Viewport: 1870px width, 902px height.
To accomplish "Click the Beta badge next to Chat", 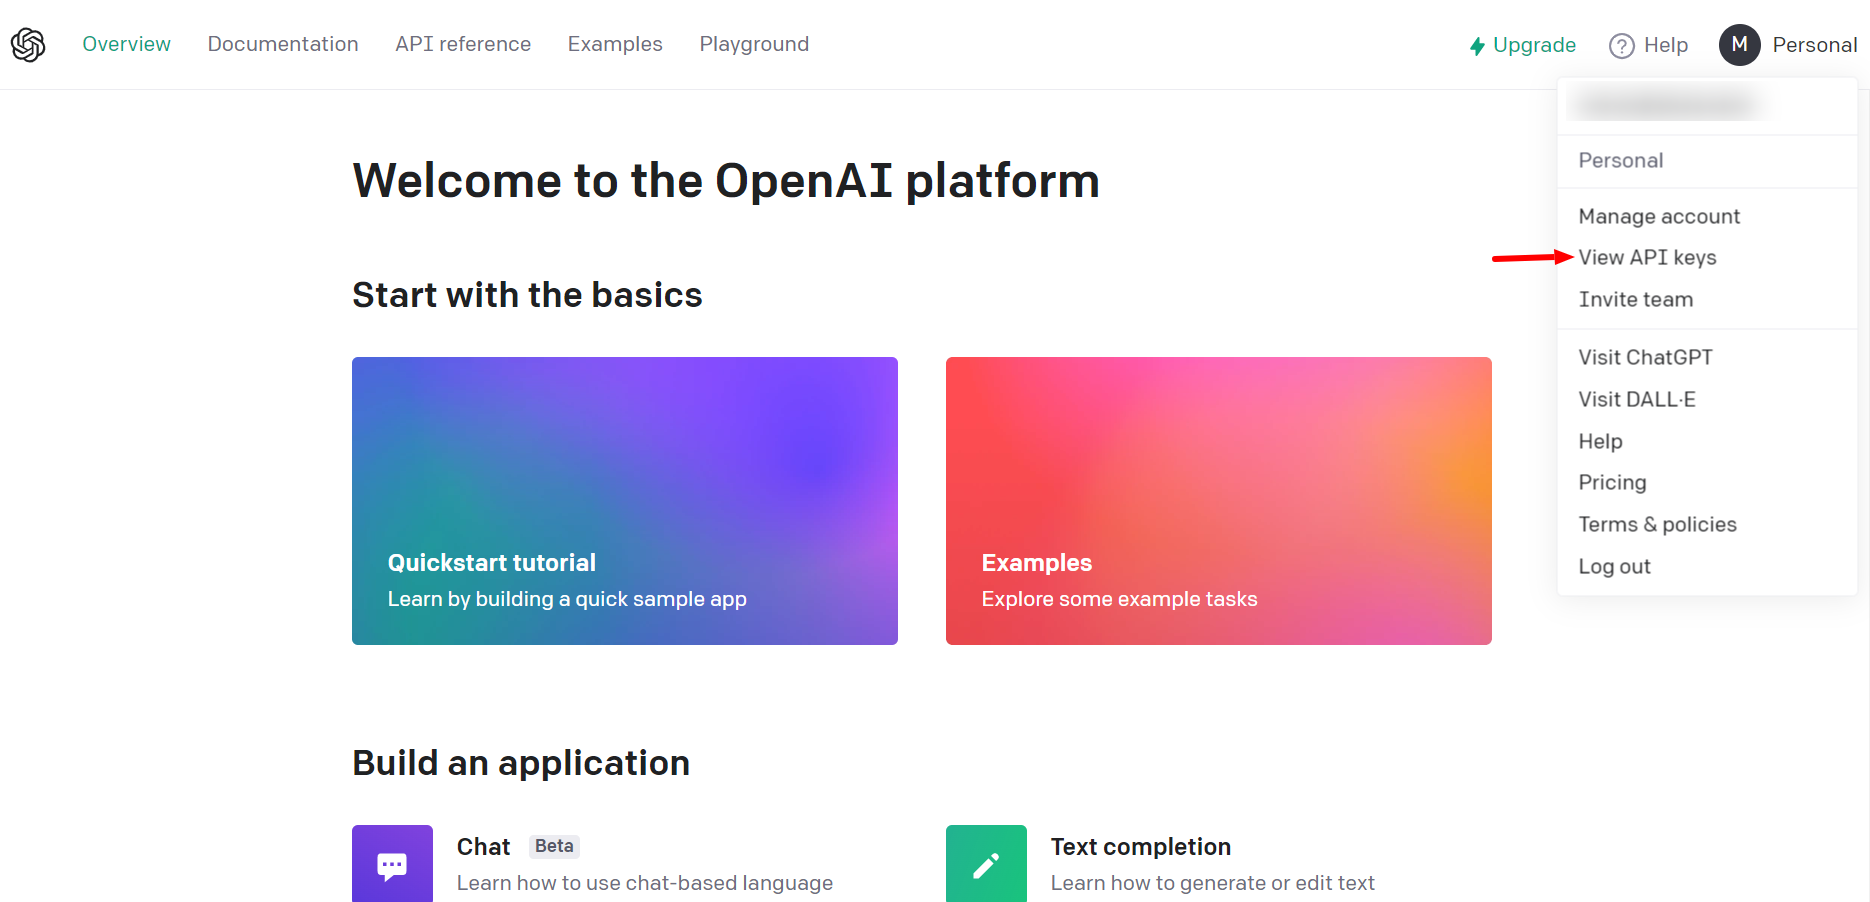I will coord(554,846).
